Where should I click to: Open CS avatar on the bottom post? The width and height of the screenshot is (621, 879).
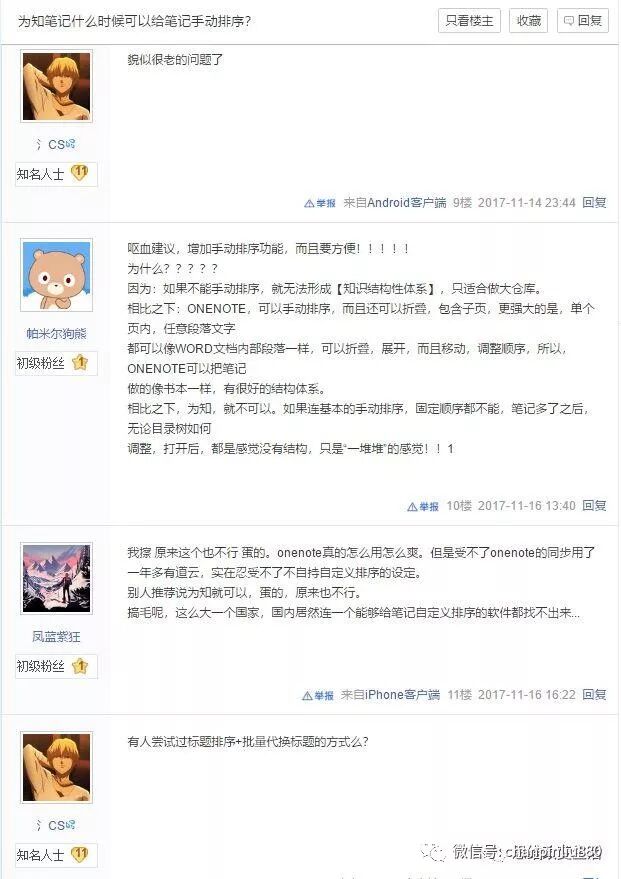(x=56, y=767)
